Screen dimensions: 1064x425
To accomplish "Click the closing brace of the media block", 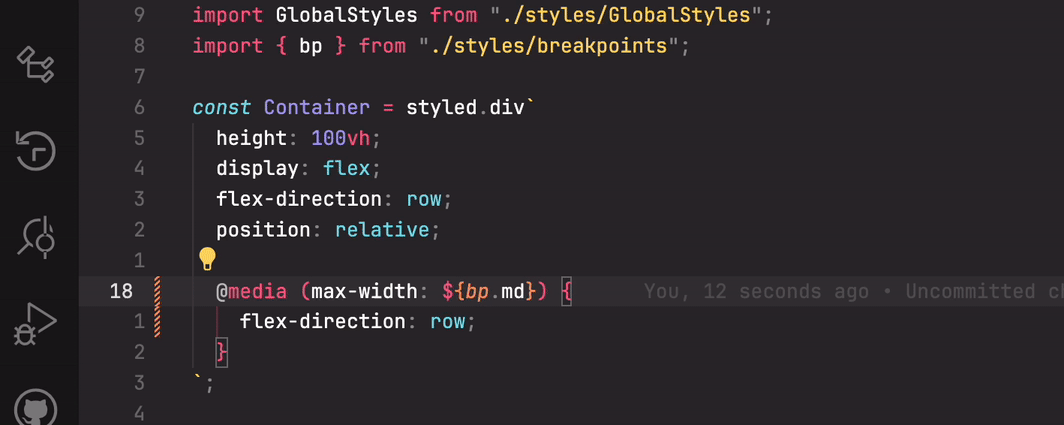I will point(222,352).
